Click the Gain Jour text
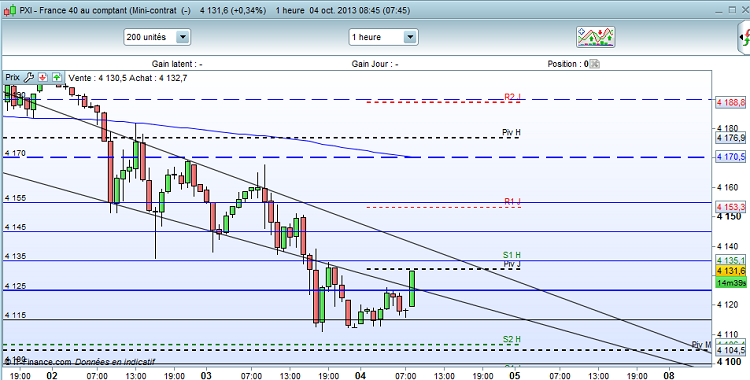This screenshot has height=380, width=750. click(x=375, y=64)
